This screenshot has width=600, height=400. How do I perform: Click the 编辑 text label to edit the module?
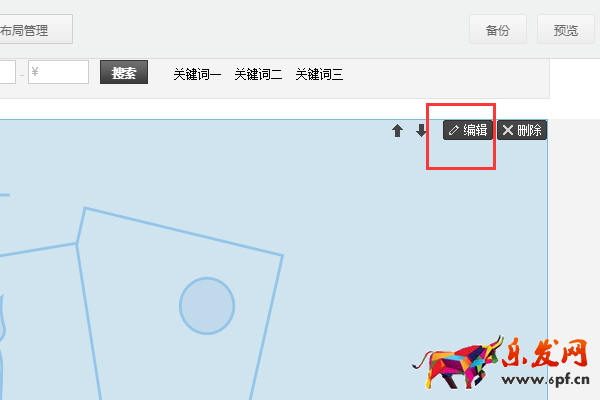coord(475,130)
